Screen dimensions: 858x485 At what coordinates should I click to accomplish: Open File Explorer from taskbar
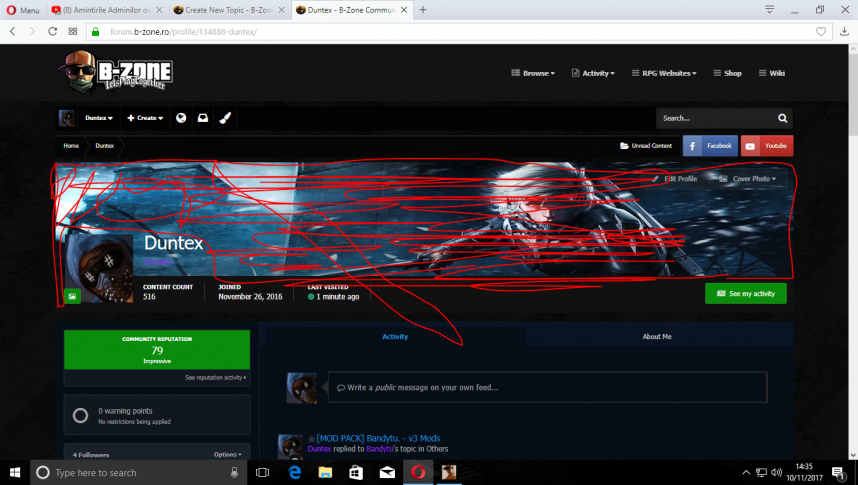[325, 472]
